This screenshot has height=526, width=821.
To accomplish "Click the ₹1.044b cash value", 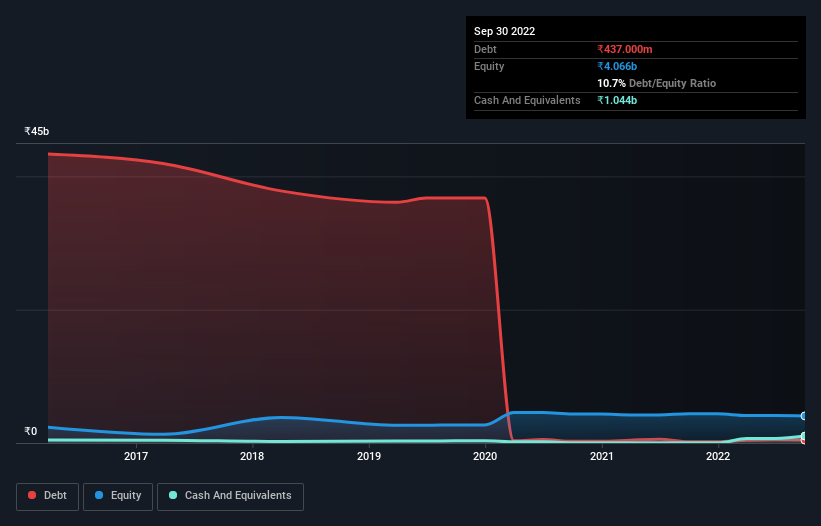I will [617, 100].
